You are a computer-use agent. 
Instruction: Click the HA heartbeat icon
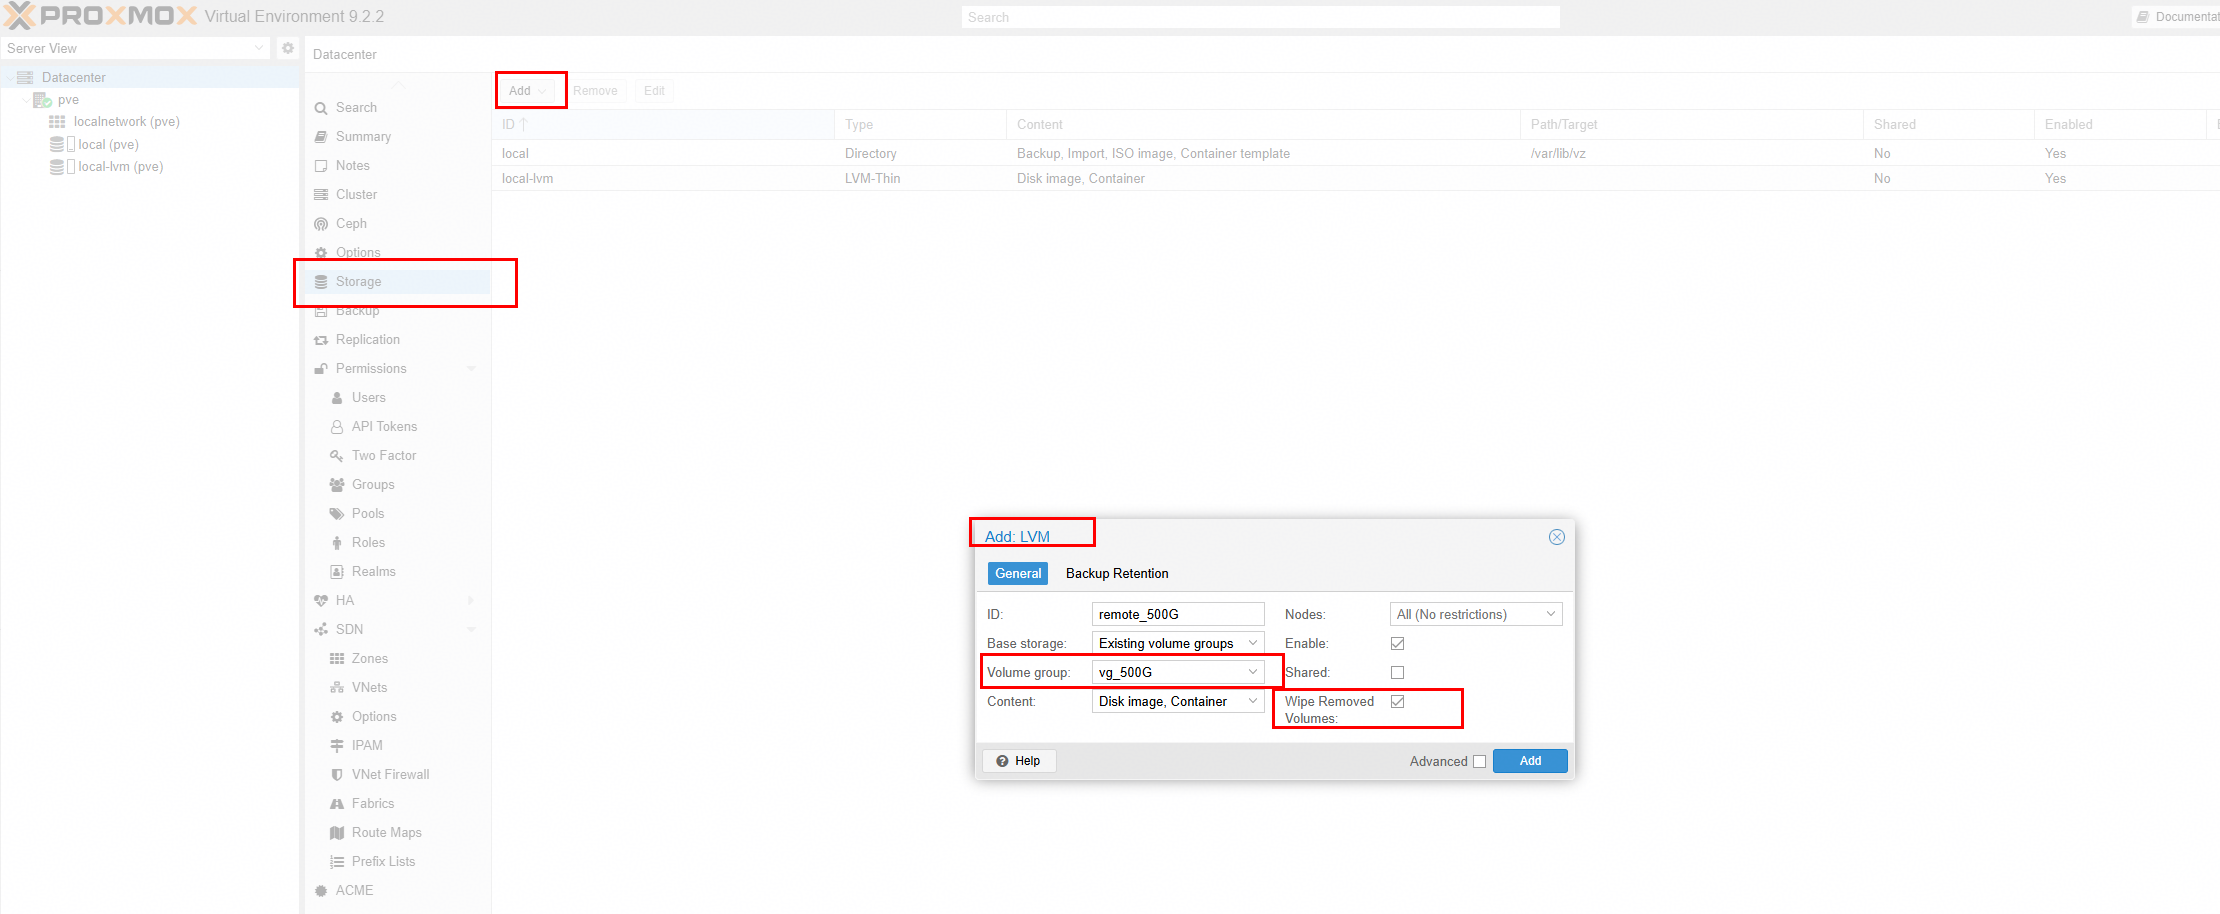(321, 601)
